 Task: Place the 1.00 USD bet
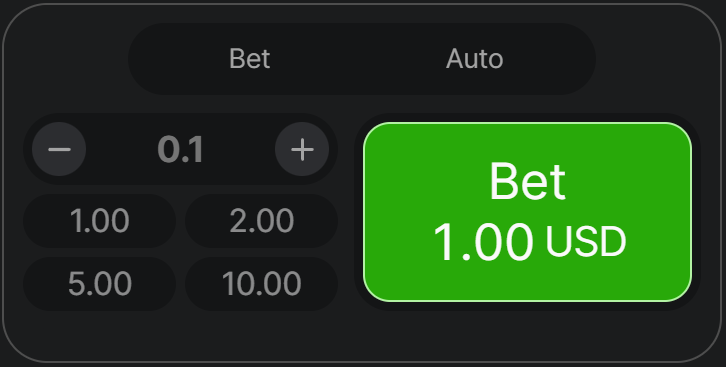click(527, 212)
